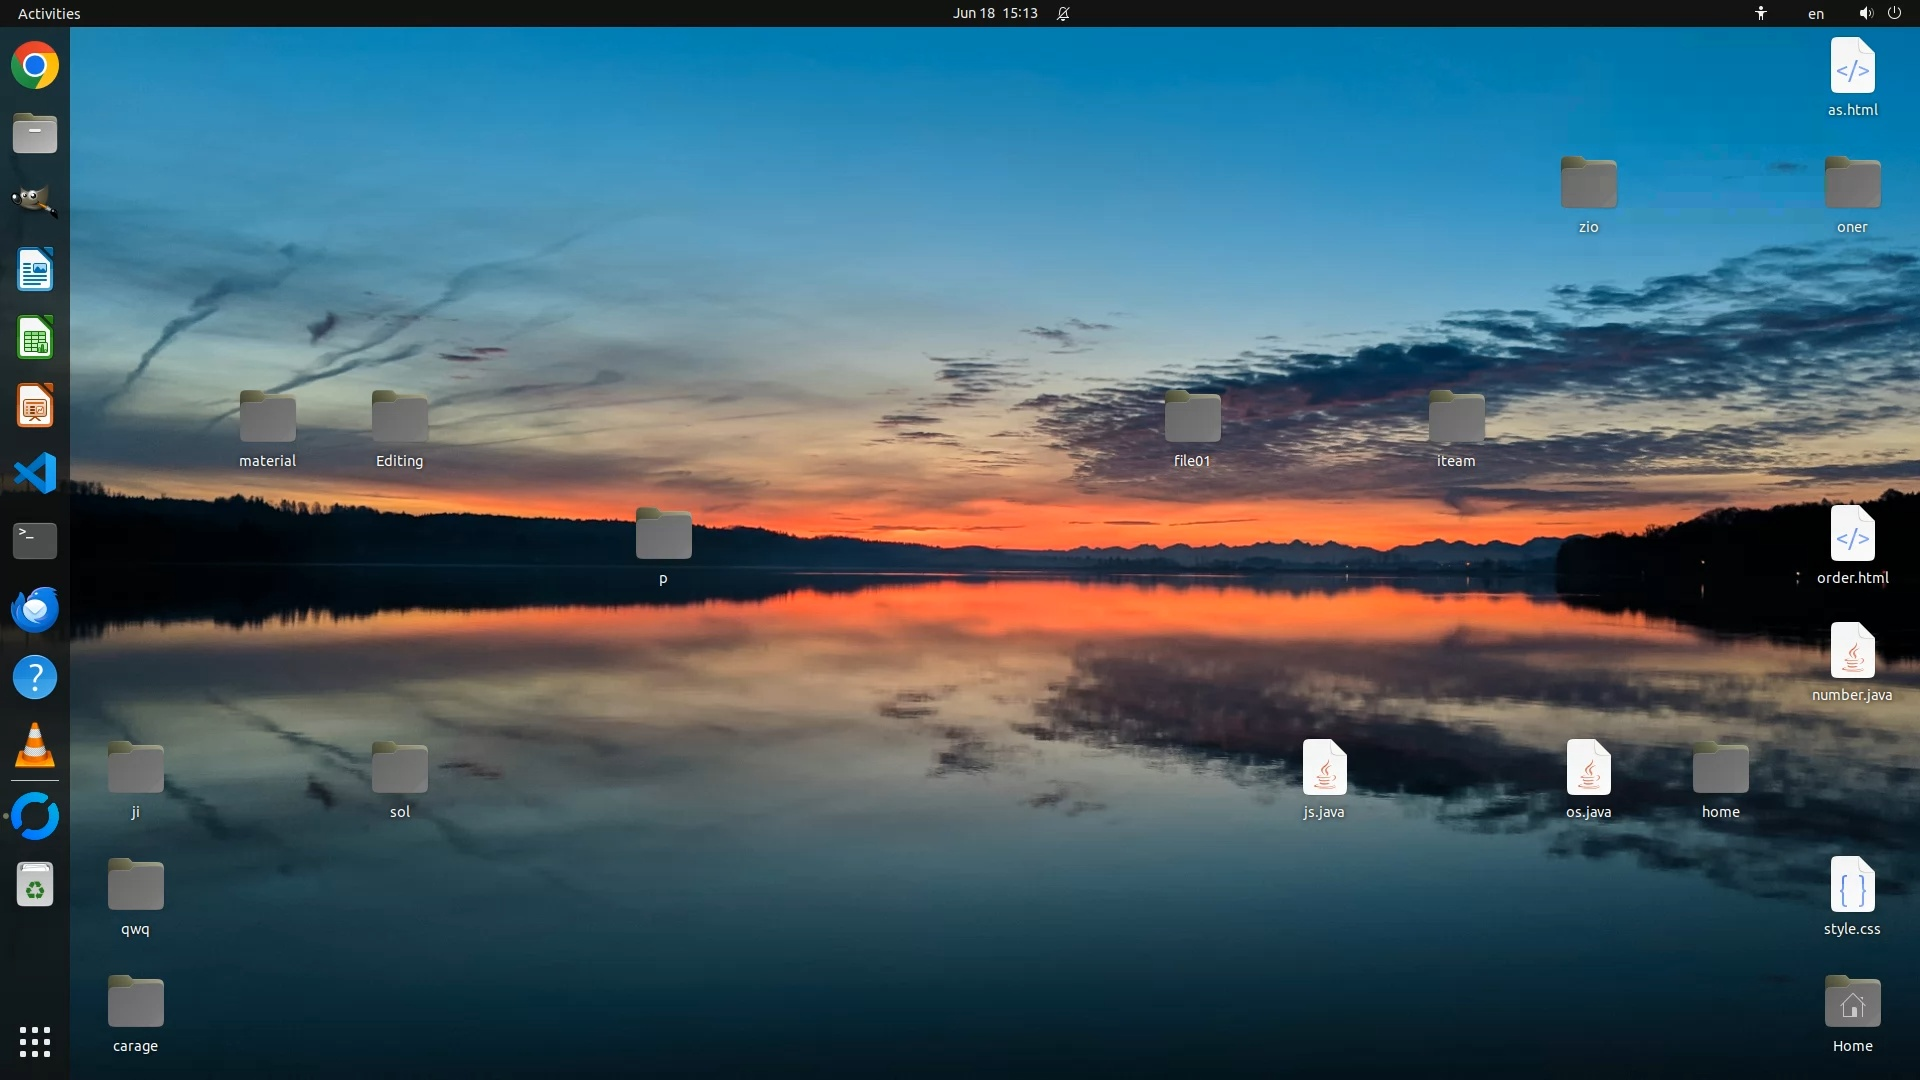Open the Trash in dock
The height and width of the screenshot is (1080, 1920).
click(35, 885)
